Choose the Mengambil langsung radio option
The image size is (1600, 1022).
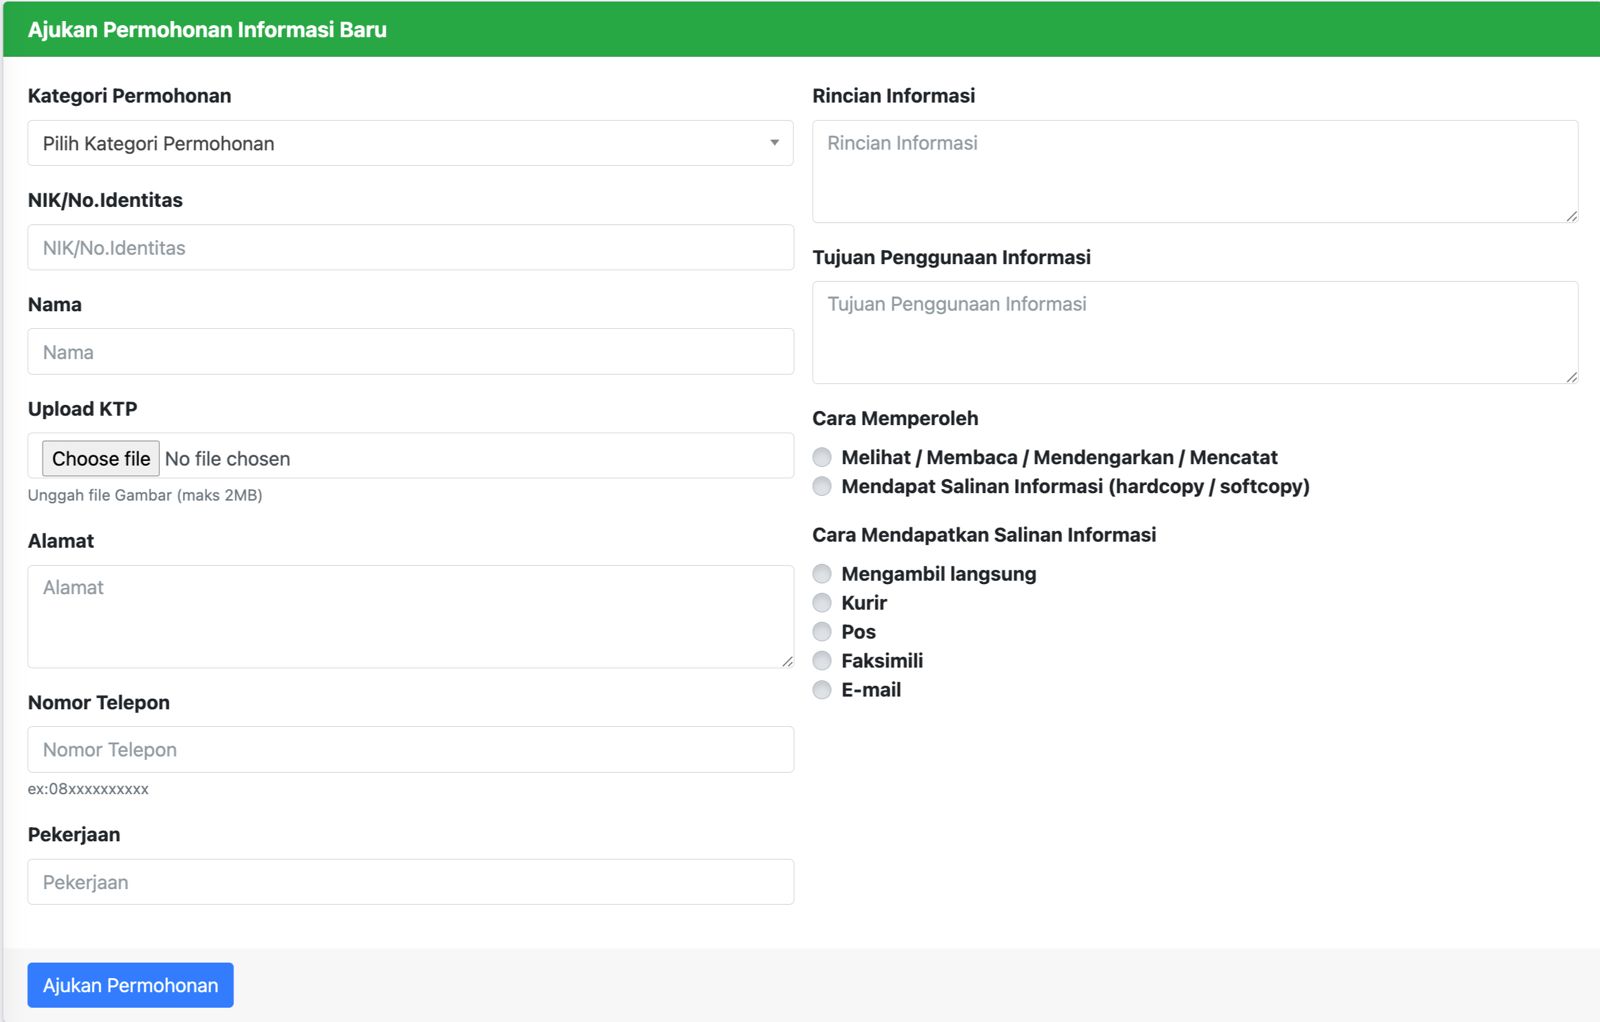click(x=822, y=574)
